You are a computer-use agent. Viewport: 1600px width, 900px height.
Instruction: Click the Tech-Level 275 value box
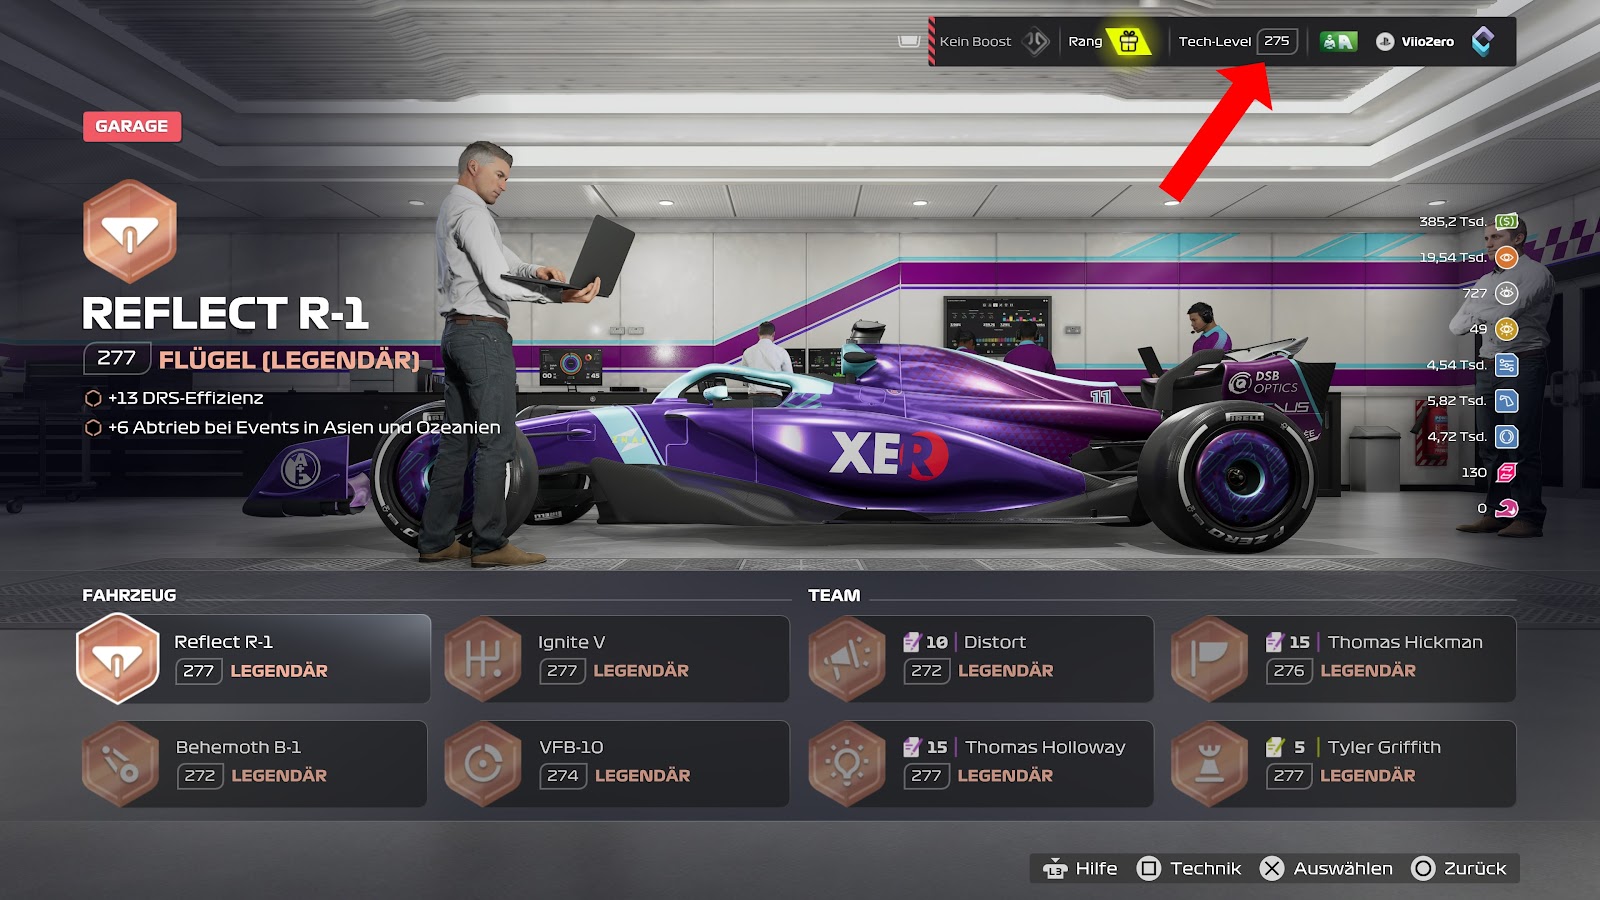[1277, 41]
